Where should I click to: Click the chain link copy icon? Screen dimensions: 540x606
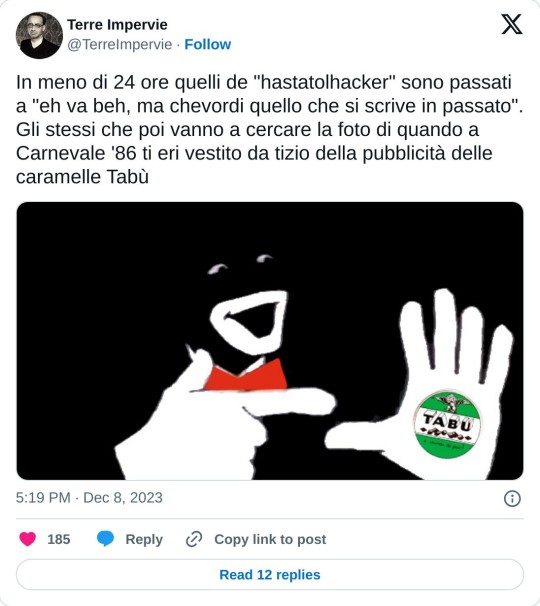194,539
